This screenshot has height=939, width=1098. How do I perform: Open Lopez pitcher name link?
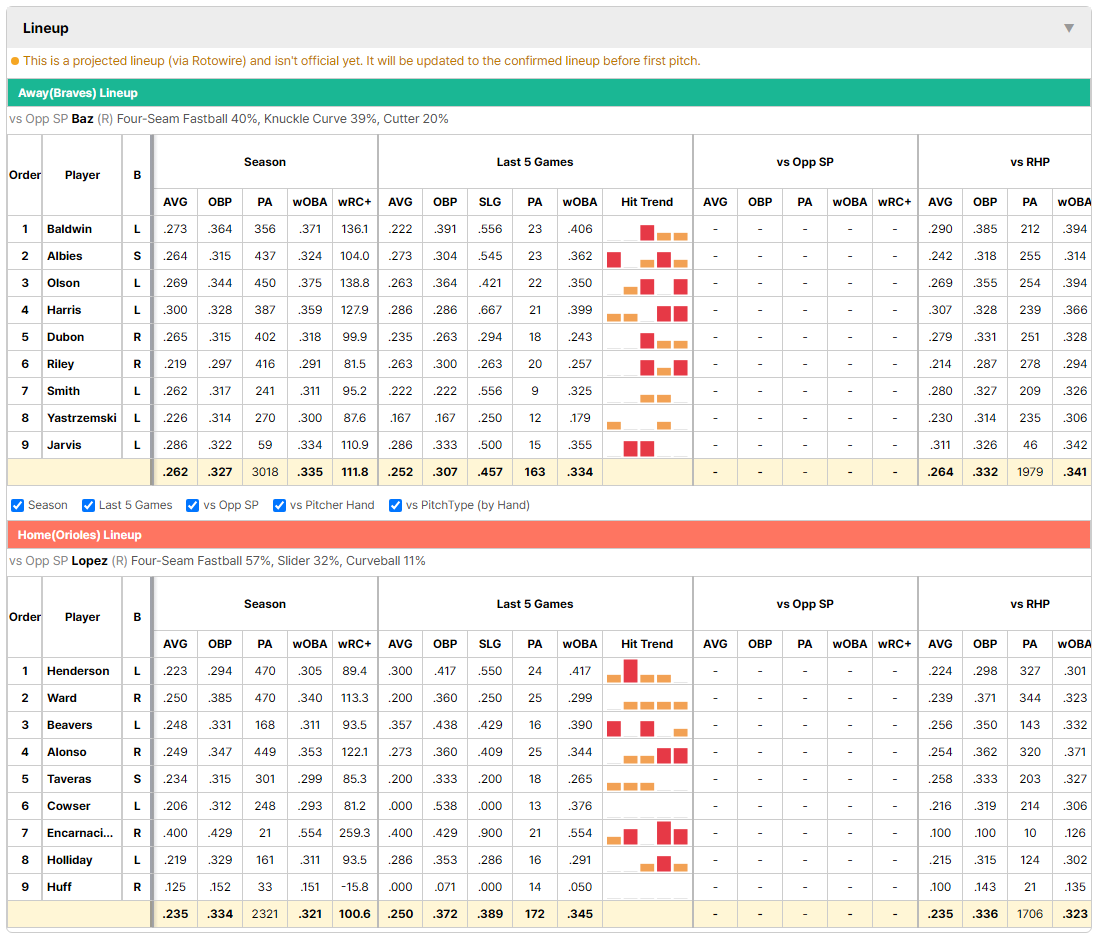coord(90,561)
